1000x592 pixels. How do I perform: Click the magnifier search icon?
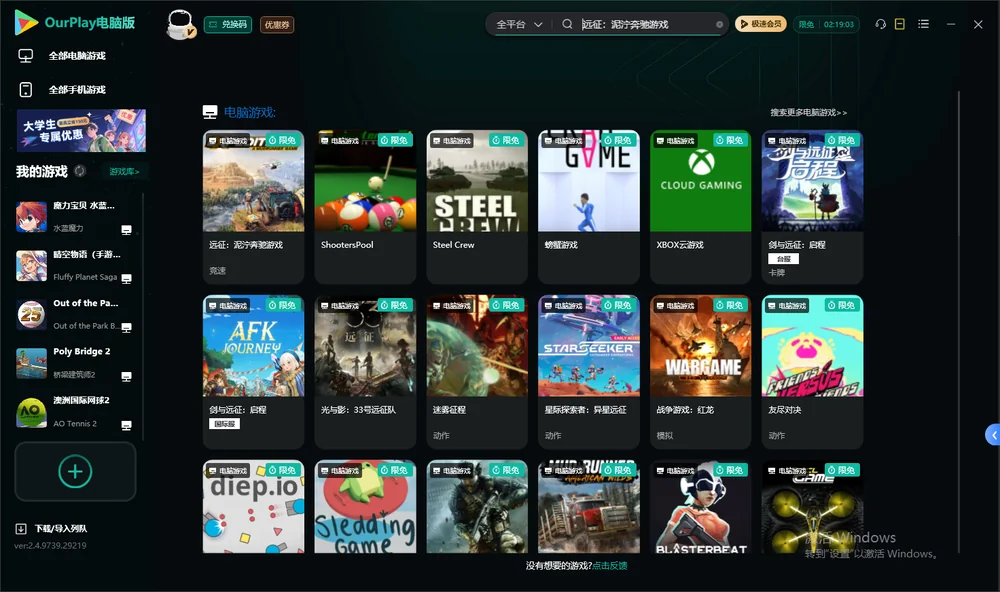click(567, 24)
